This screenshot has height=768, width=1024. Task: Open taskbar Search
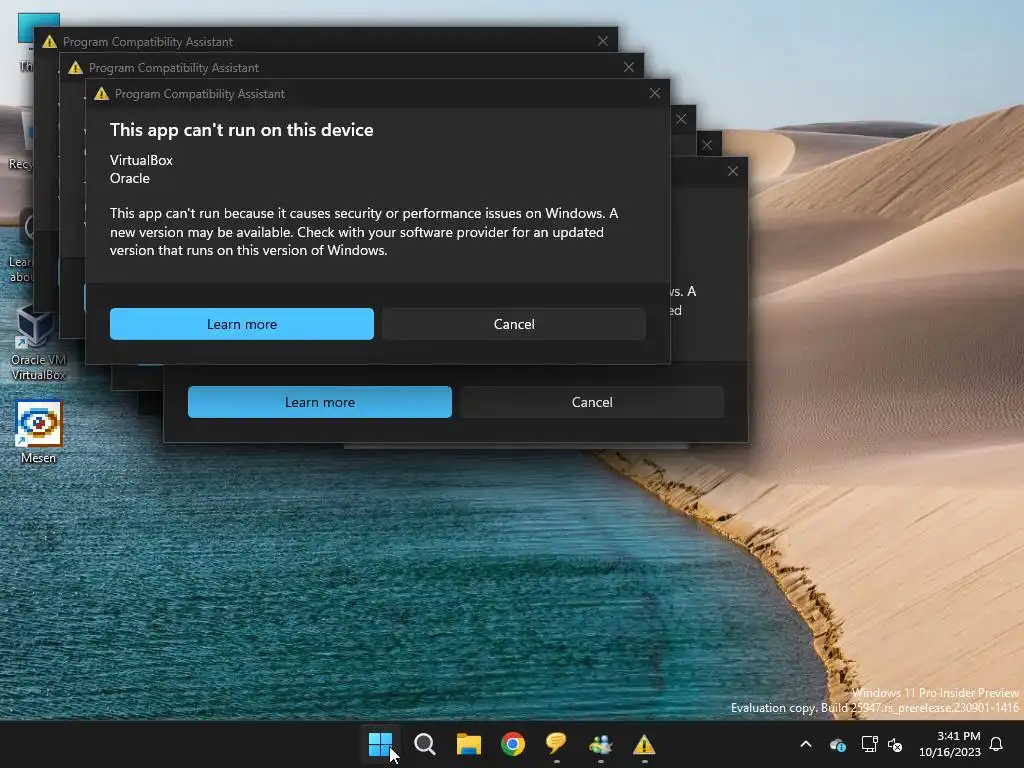click(424, 744)
